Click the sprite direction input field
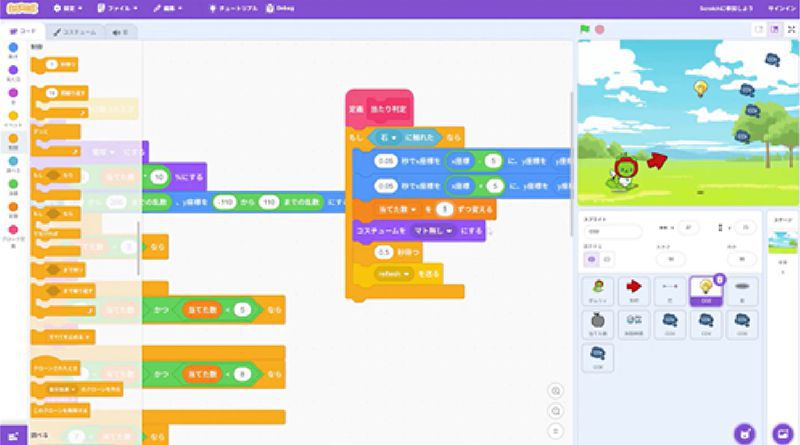Viewport: 800px width, 445px height. 742,259
